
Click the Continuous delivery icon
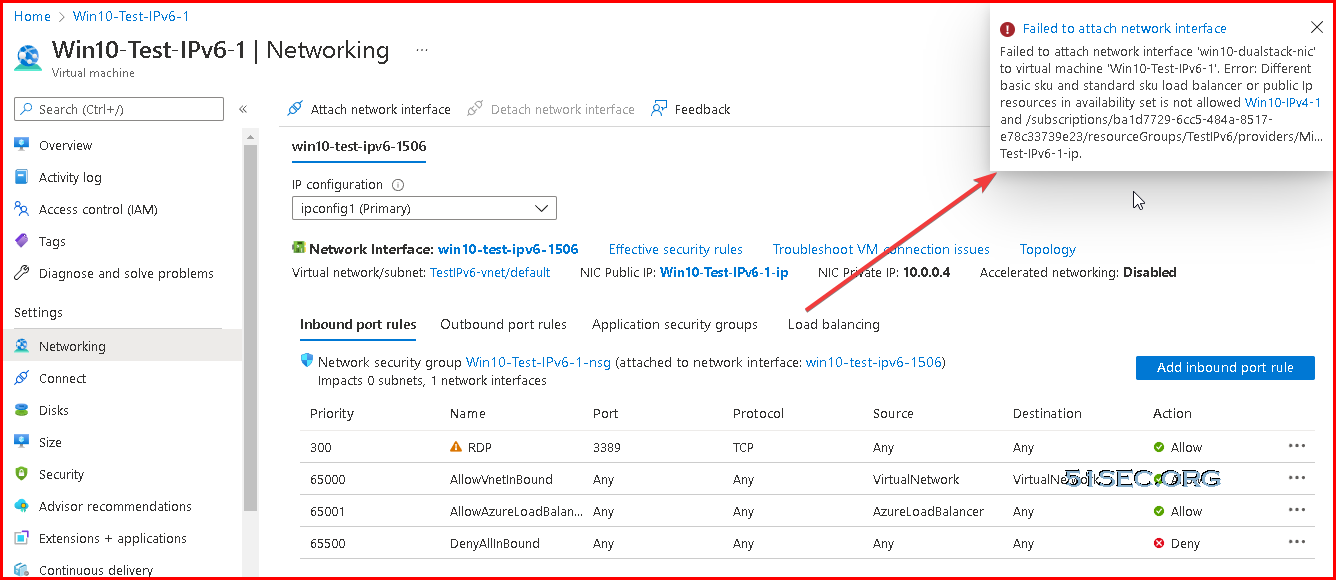[x=22, y=570]
